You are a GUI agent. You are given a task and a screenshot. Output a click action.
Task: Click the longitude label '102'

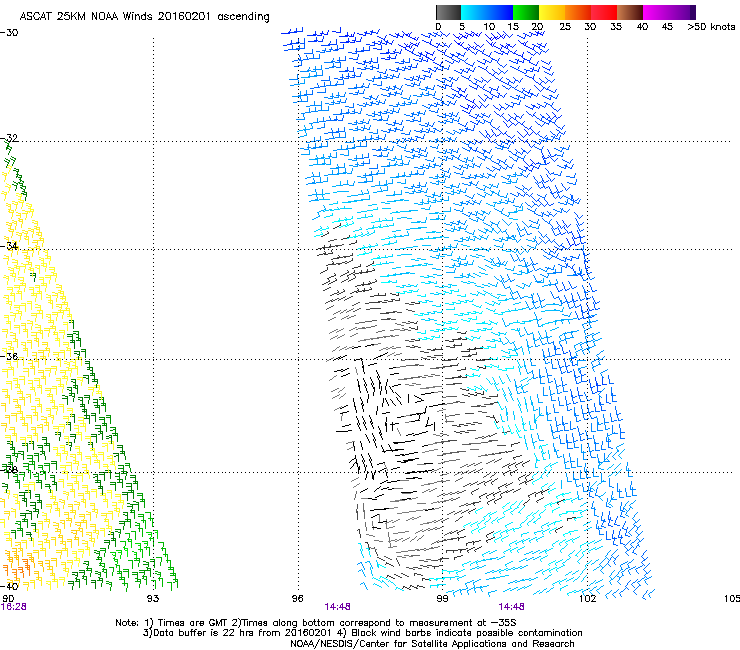[x=587, y=599]
